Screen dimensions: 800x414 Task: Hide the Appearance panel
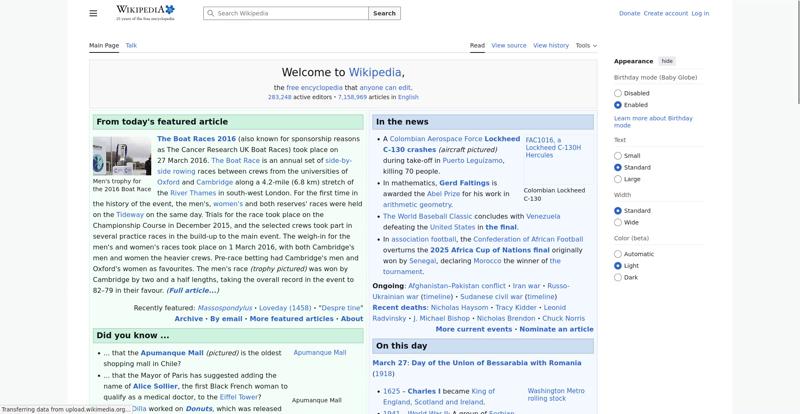pos(667,61)
